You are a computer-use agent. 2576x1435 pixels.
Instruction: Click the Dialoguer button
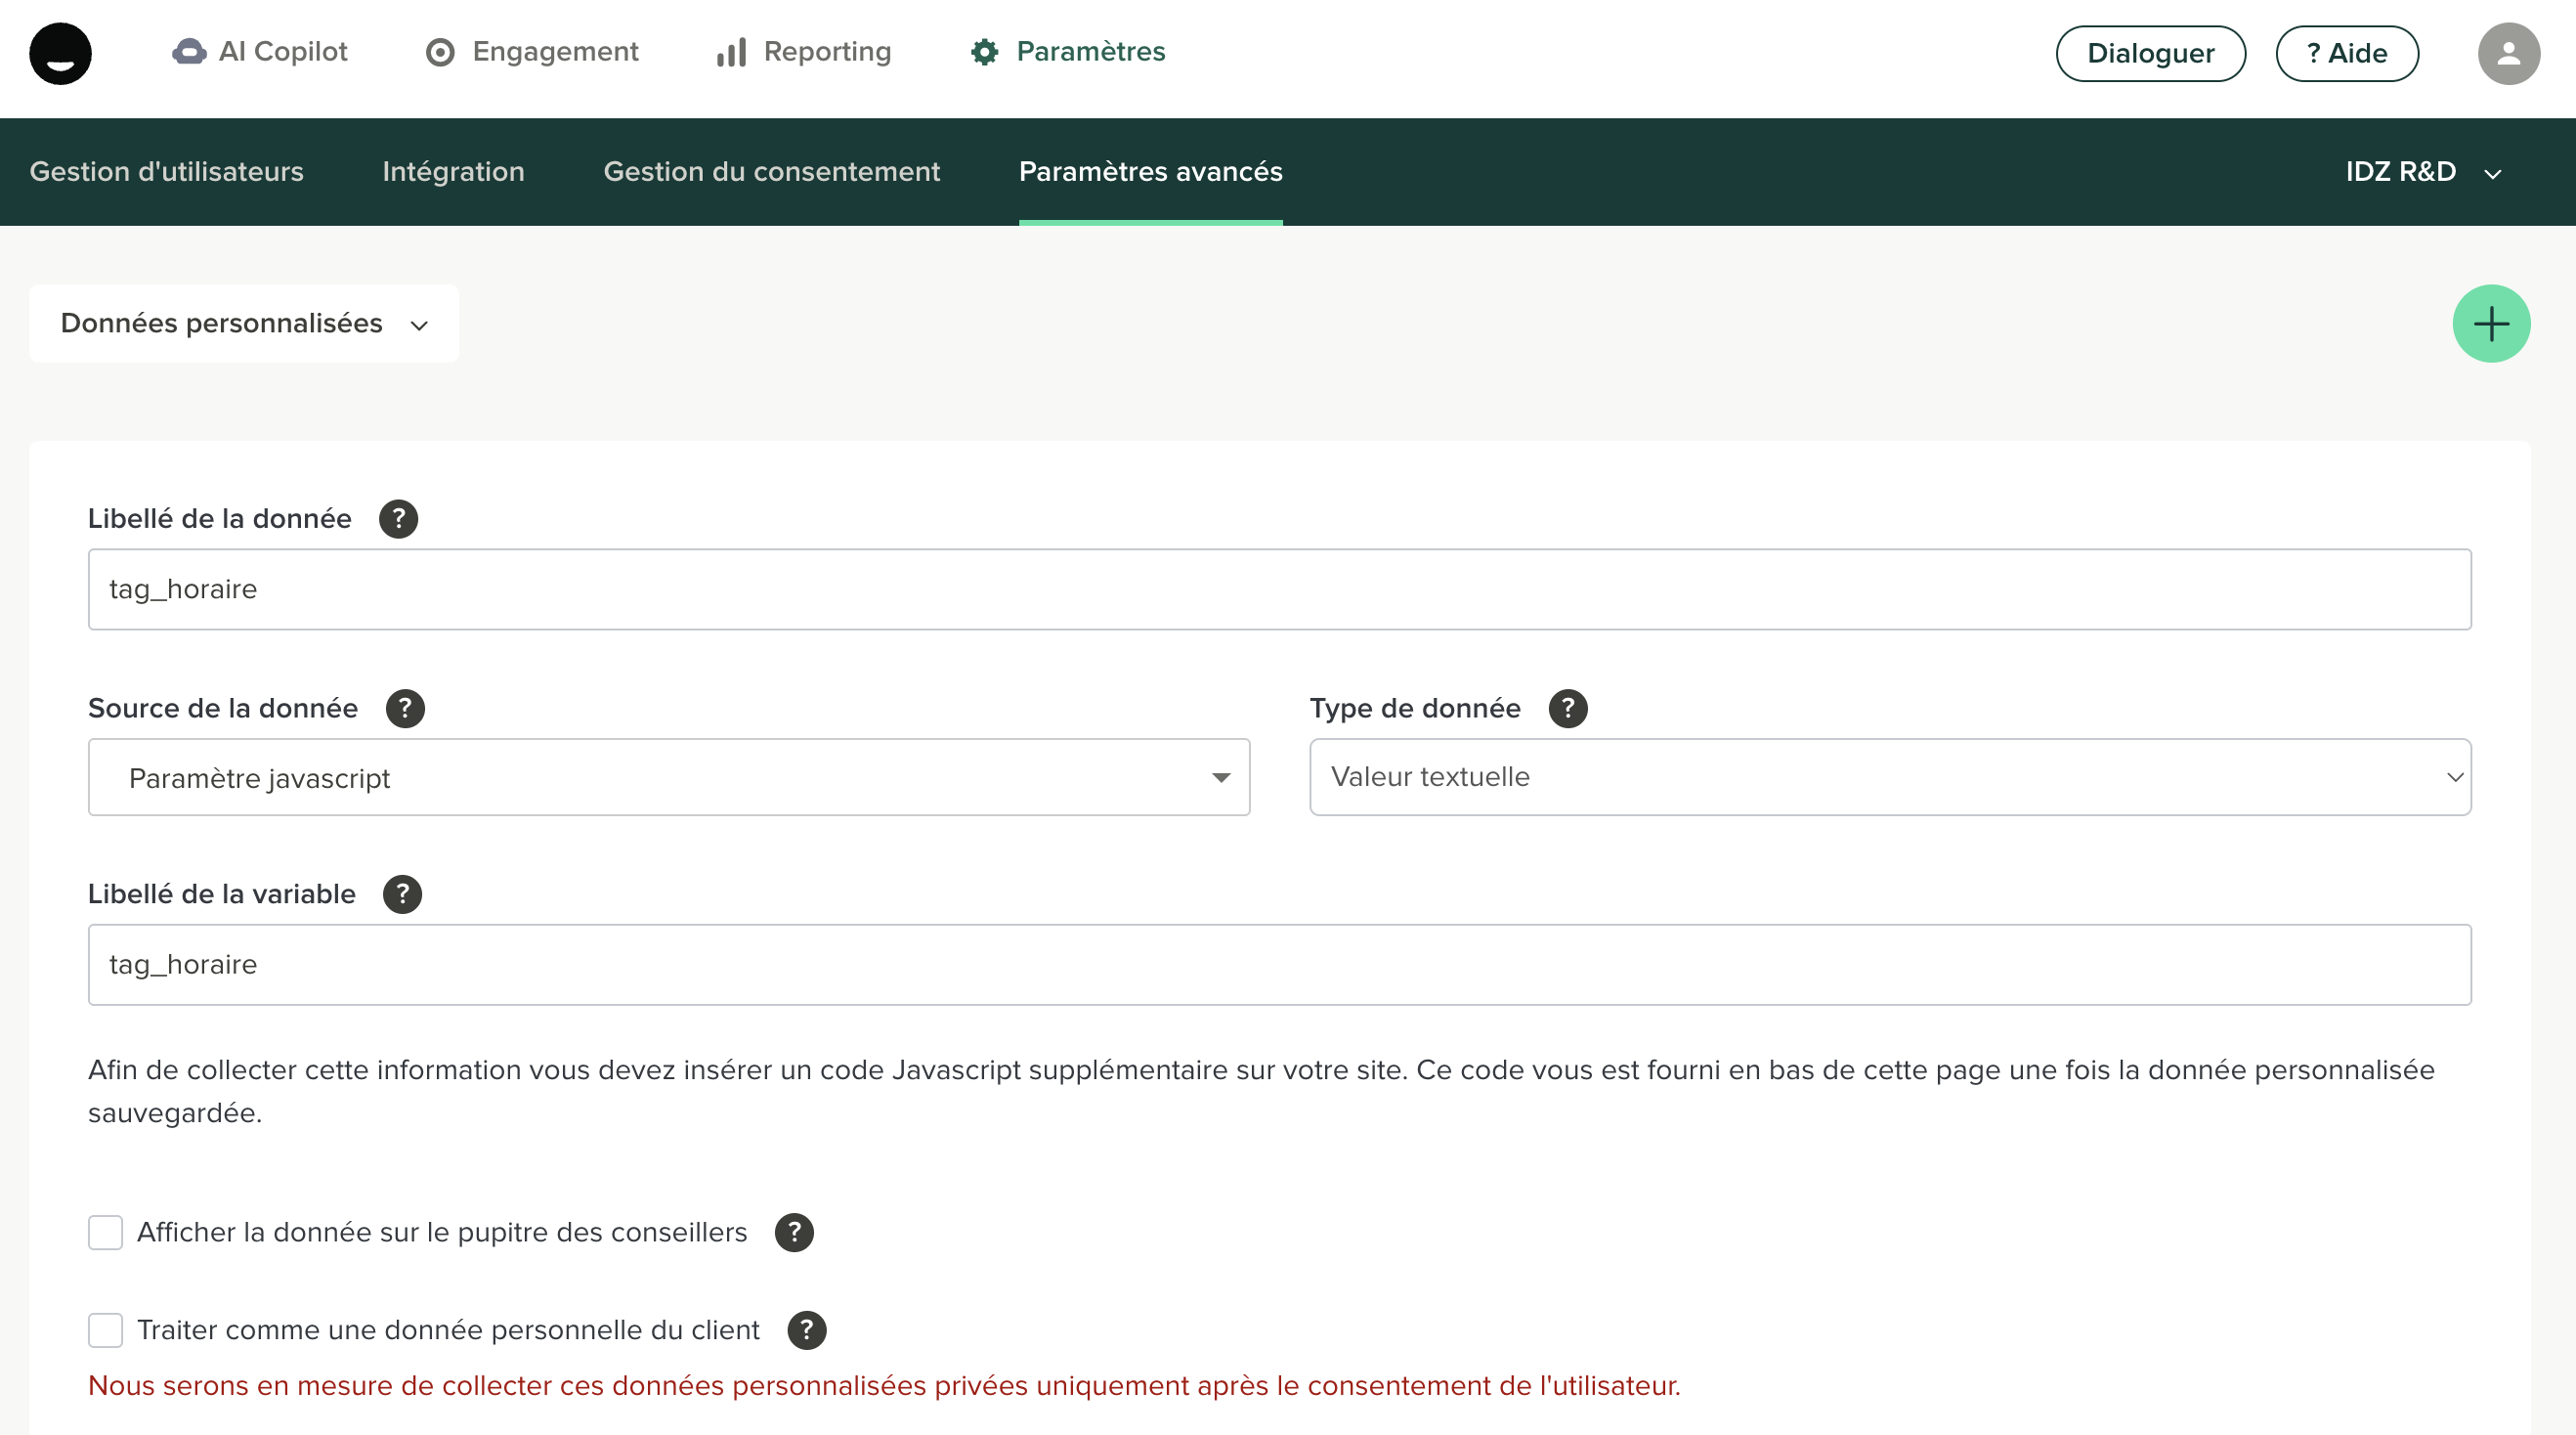[x=2150, y=54]
